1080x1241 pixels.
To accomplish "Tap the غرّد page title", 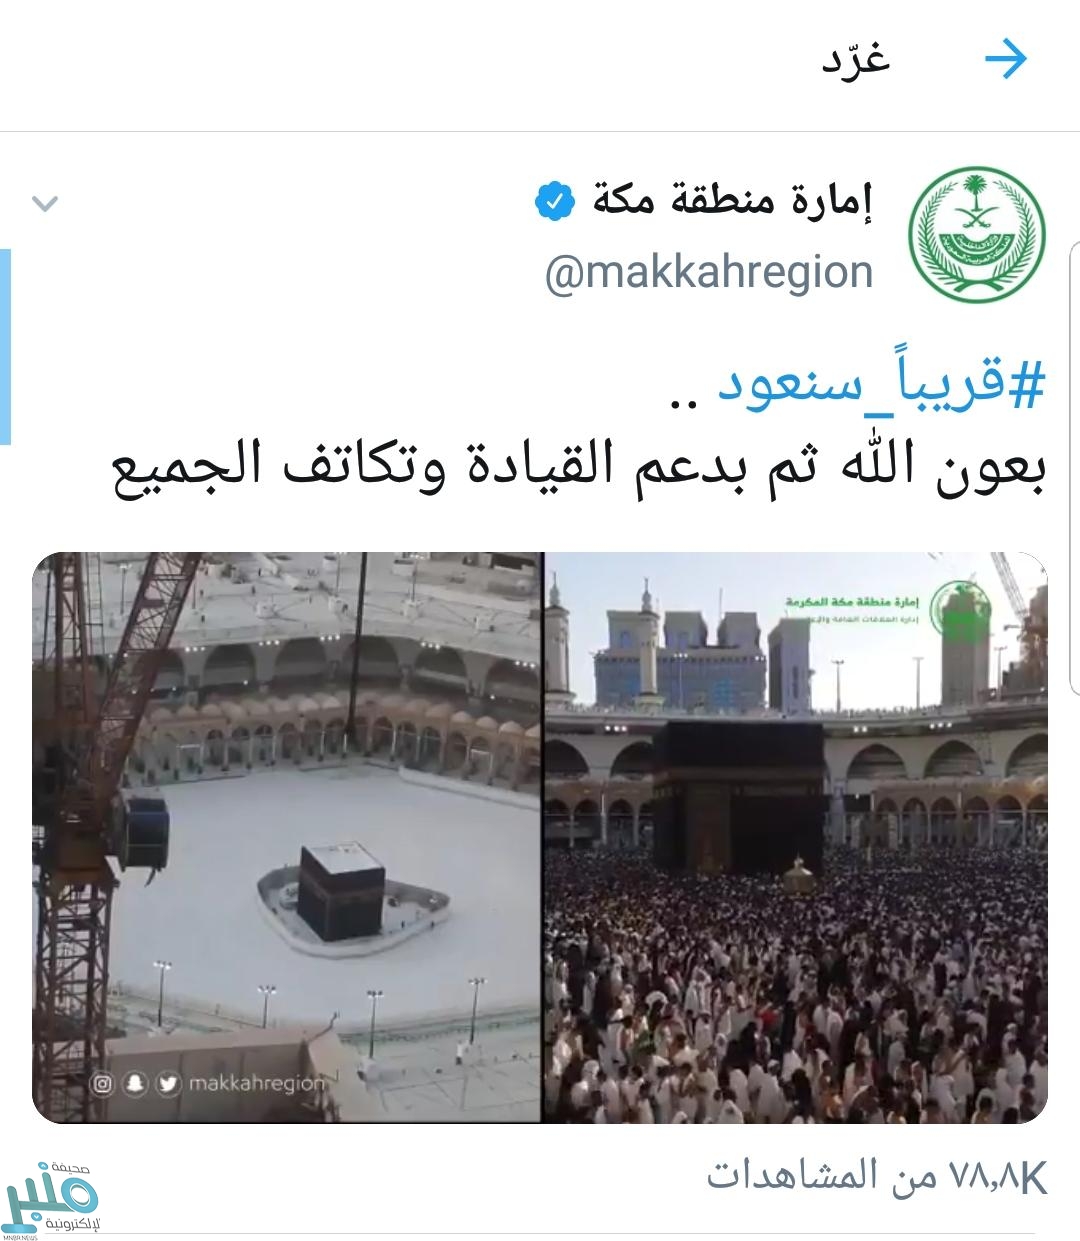I will (856, 58).
